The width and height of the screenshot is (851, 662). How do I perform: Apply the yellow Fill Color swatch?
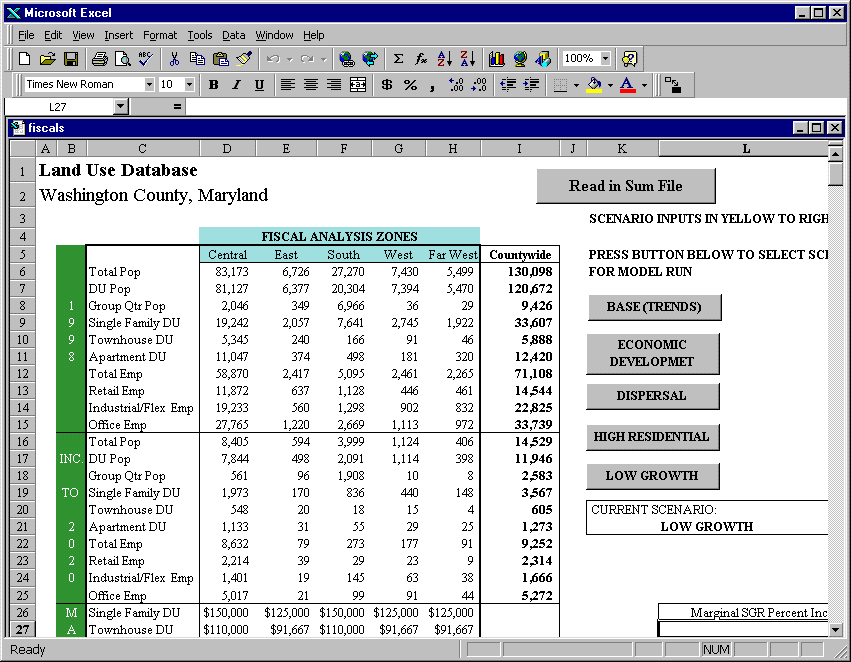tap(595, 85)
